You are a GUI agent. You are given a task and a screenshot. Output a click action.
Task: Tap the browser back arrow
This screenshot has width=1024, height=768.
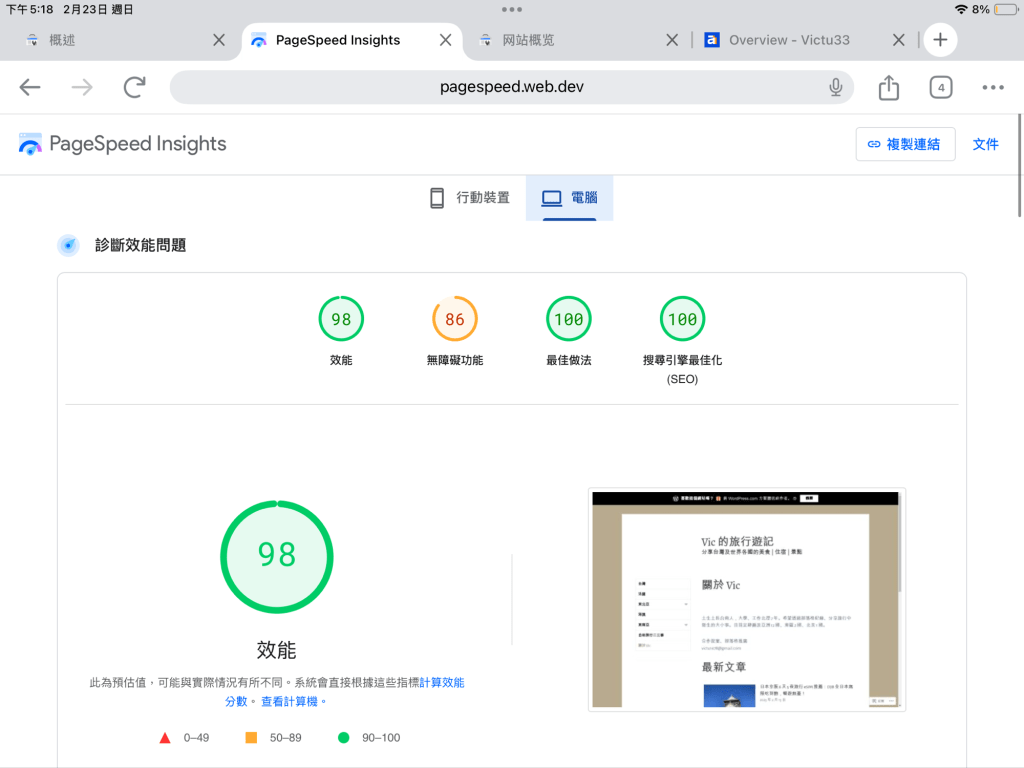(x=30, y=88)
